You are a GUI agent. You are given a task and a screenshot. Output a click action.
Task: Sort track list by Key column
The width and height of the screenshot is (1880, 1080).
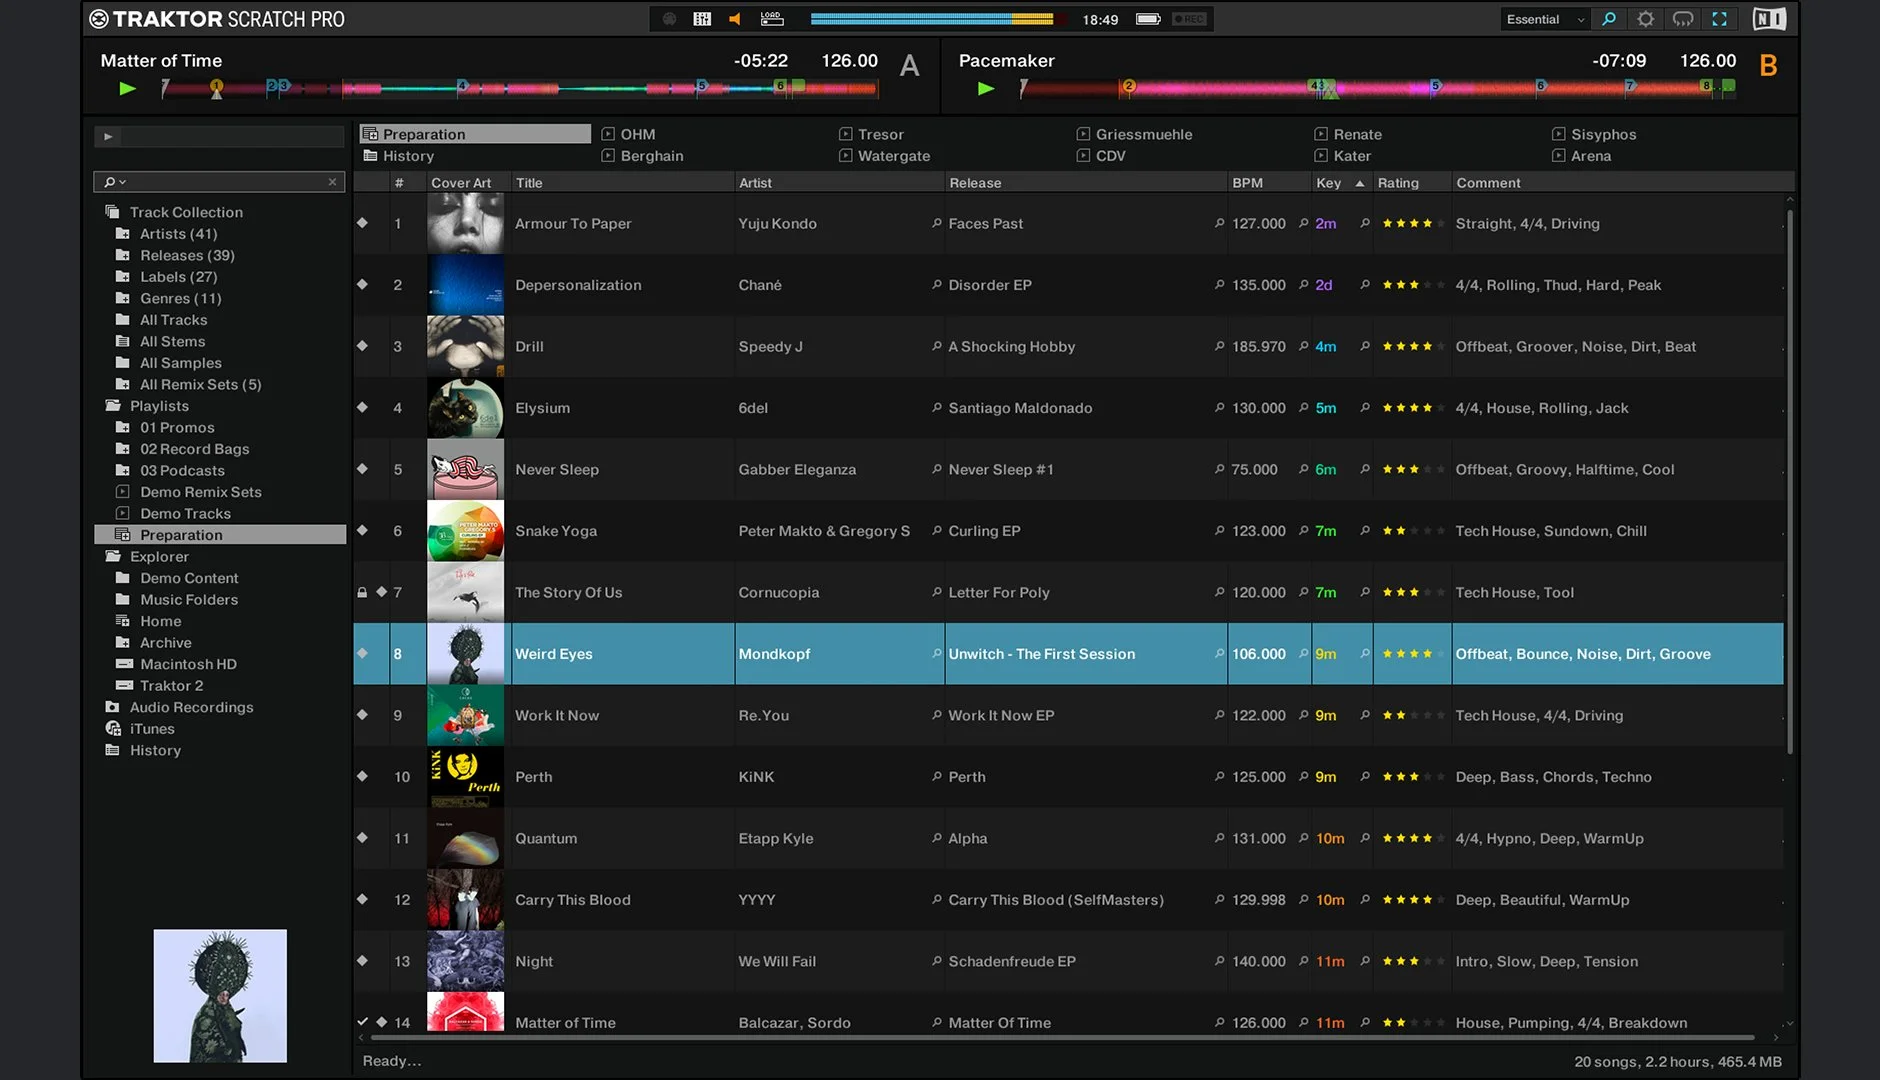(1341, 183)
